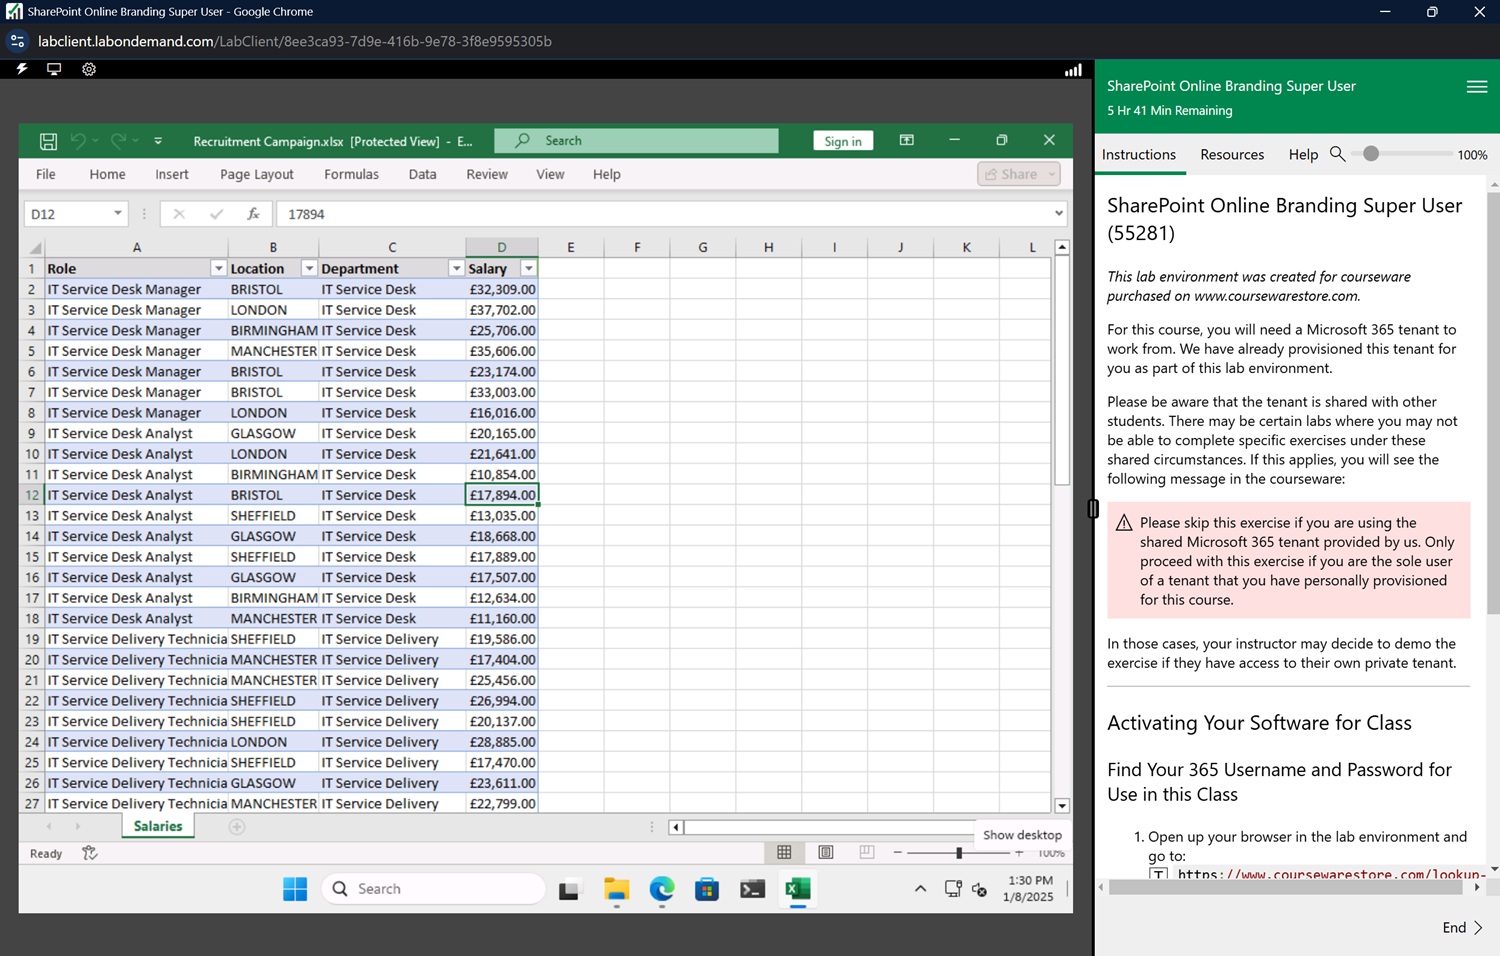This screenshot has width=1500, height=956.
Task: Click the Undo arrow in Excel toolbar
Action: tap(78, 141)
